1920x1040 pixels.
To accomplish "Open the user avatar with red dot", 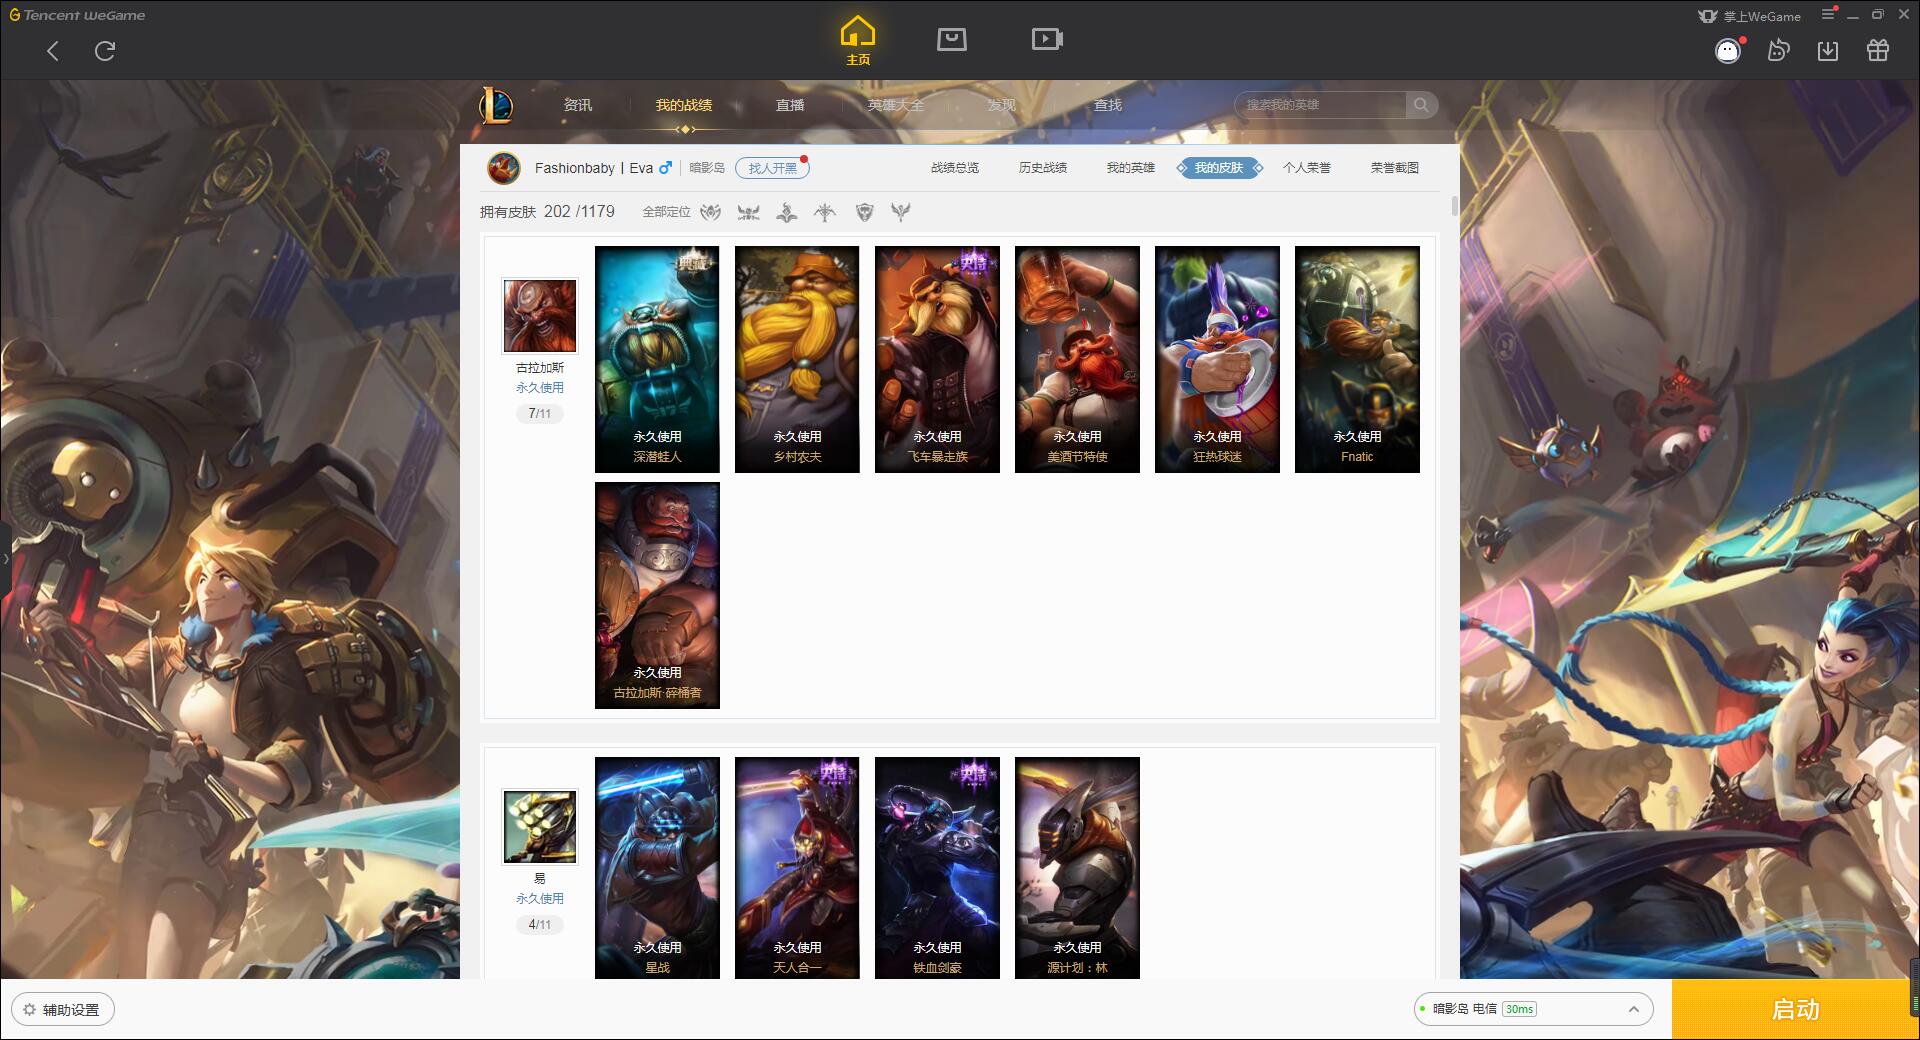I will coord(1729,50).
